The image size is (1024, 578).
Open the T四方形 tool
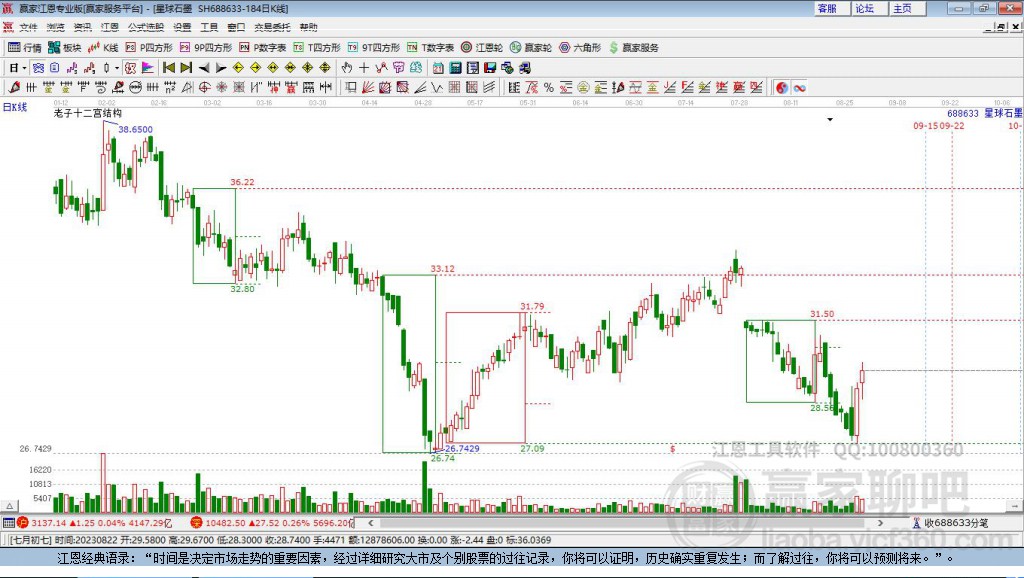coord(317,48)
